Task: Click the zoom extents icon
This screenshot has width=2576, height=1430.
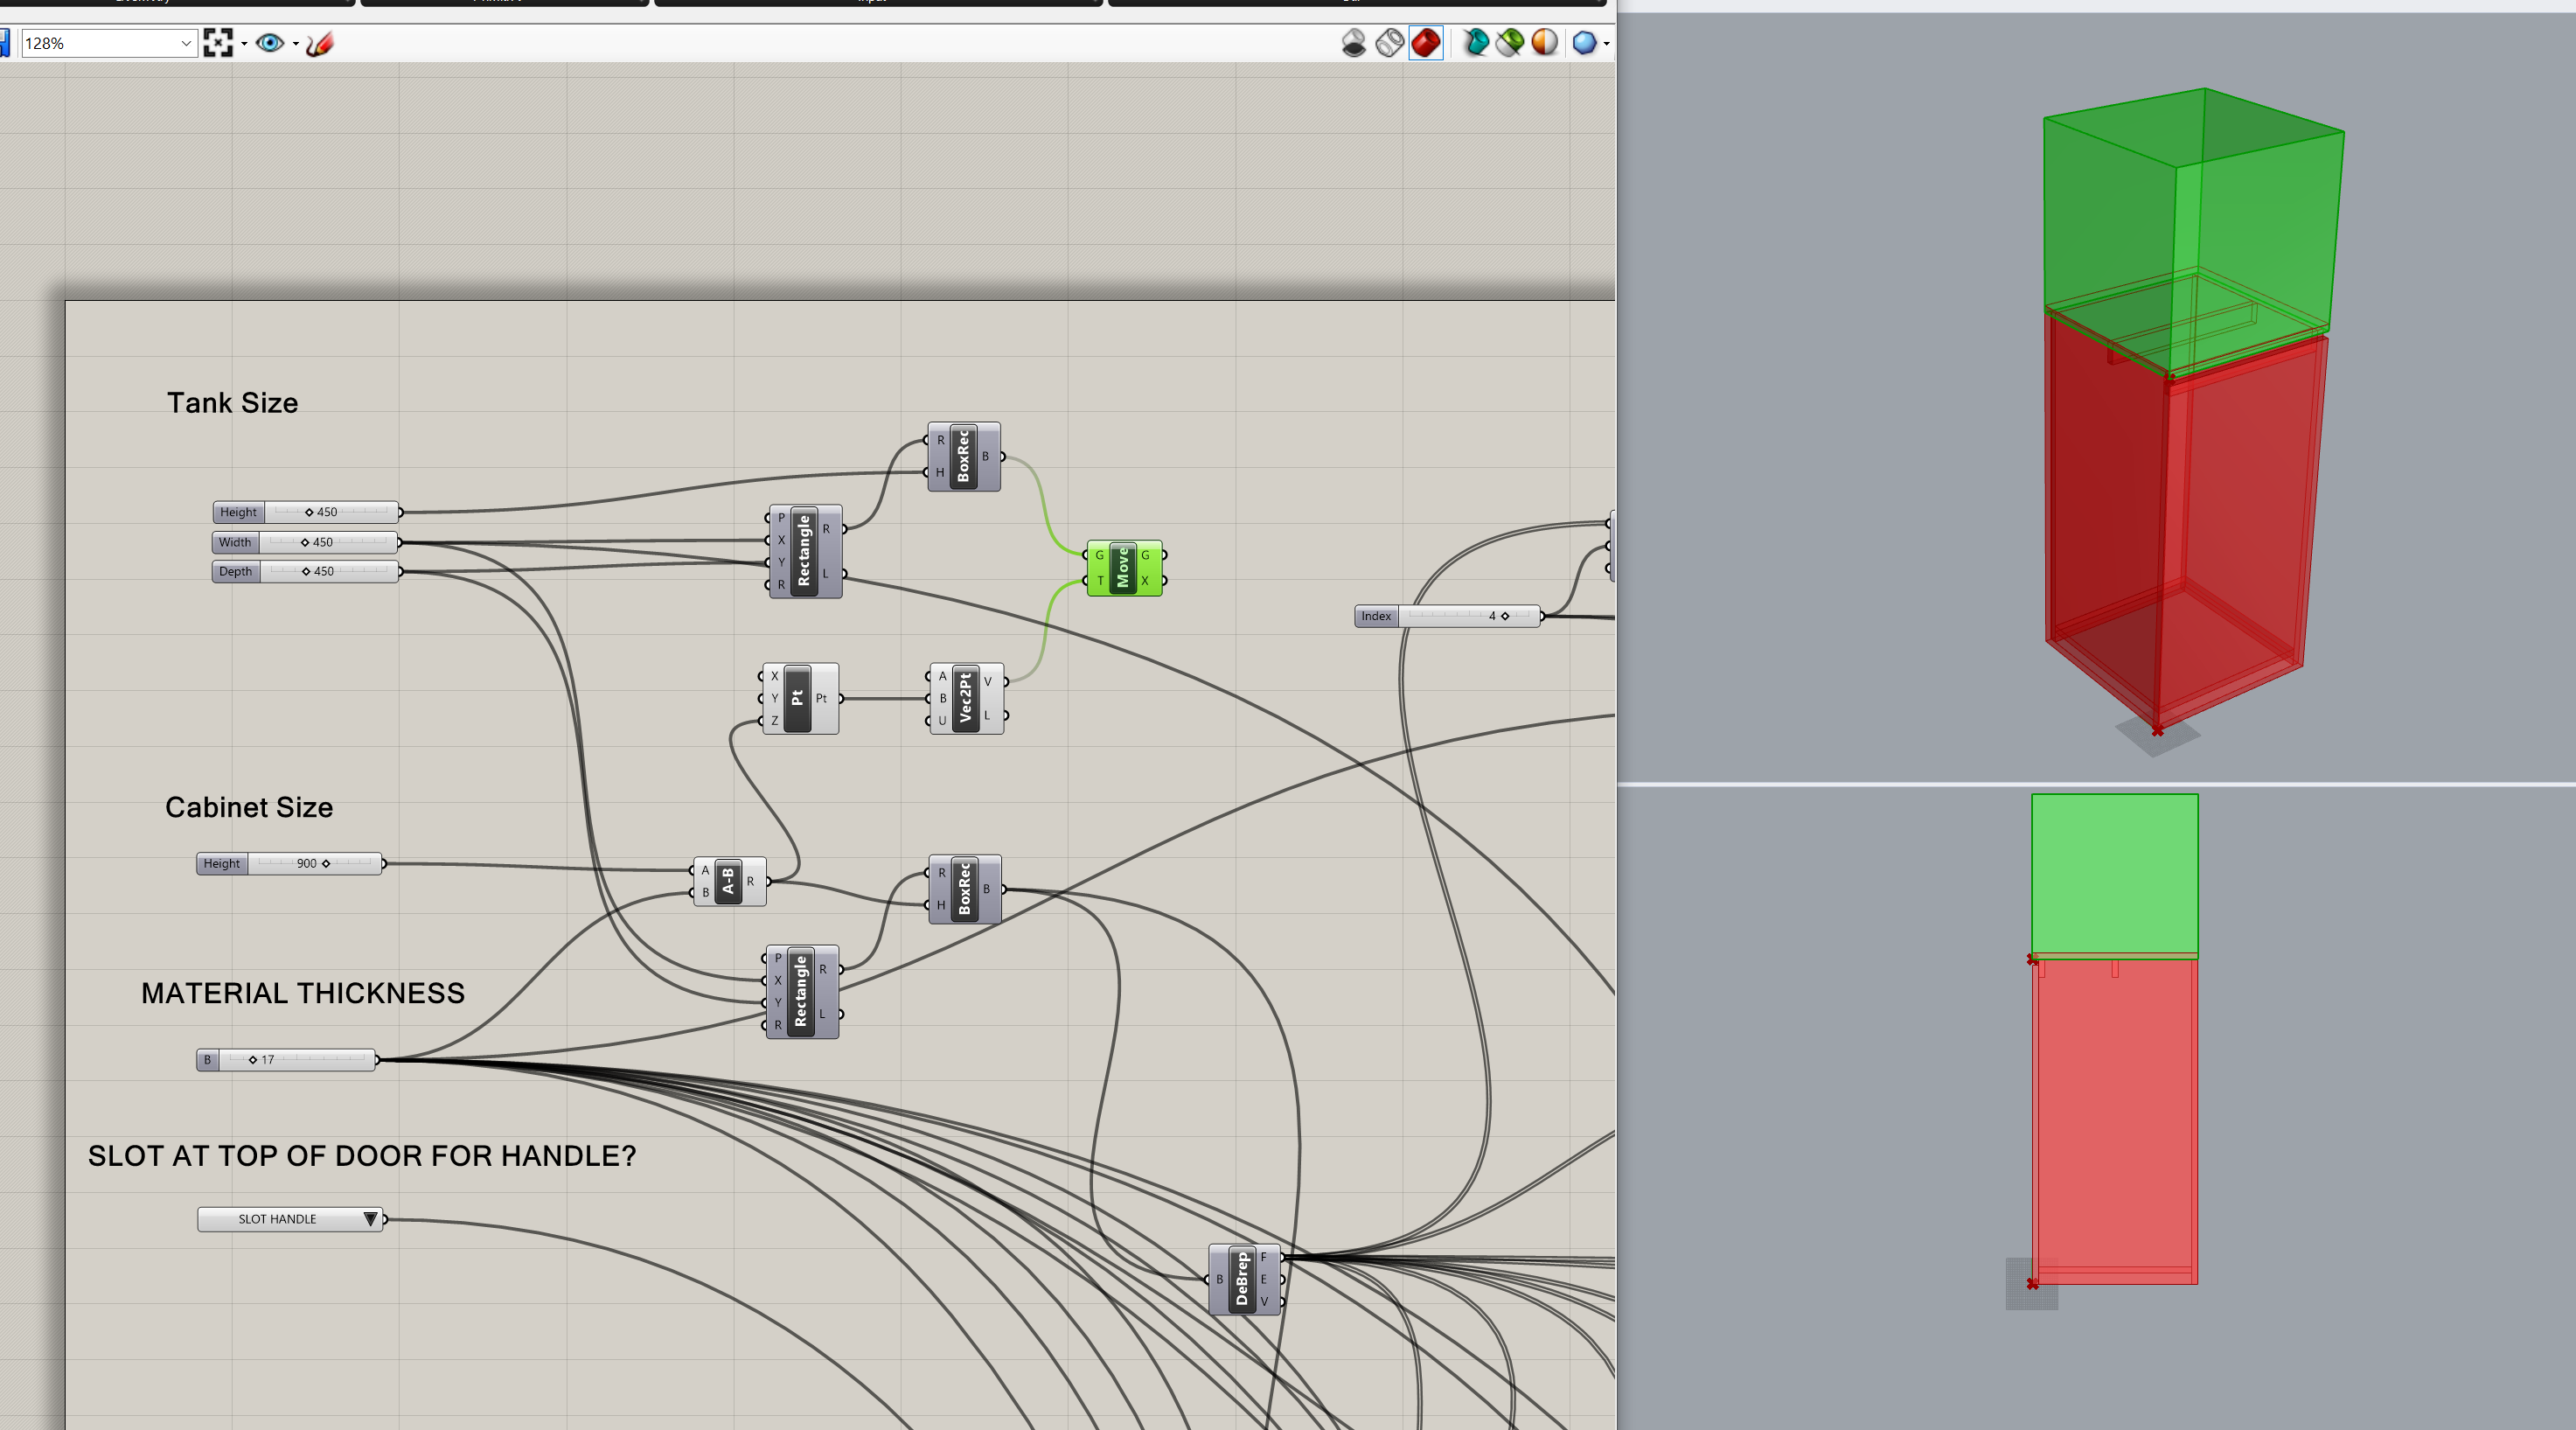Action: 217,43
